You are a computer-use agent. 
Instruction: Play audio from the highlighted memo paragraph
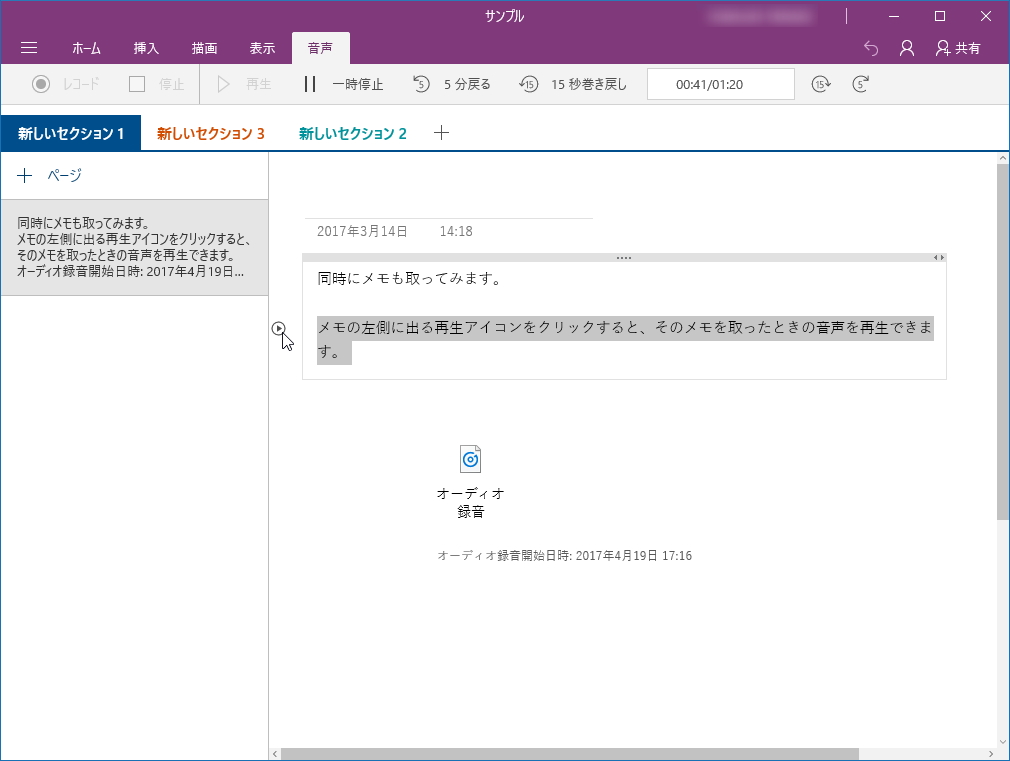277,327
